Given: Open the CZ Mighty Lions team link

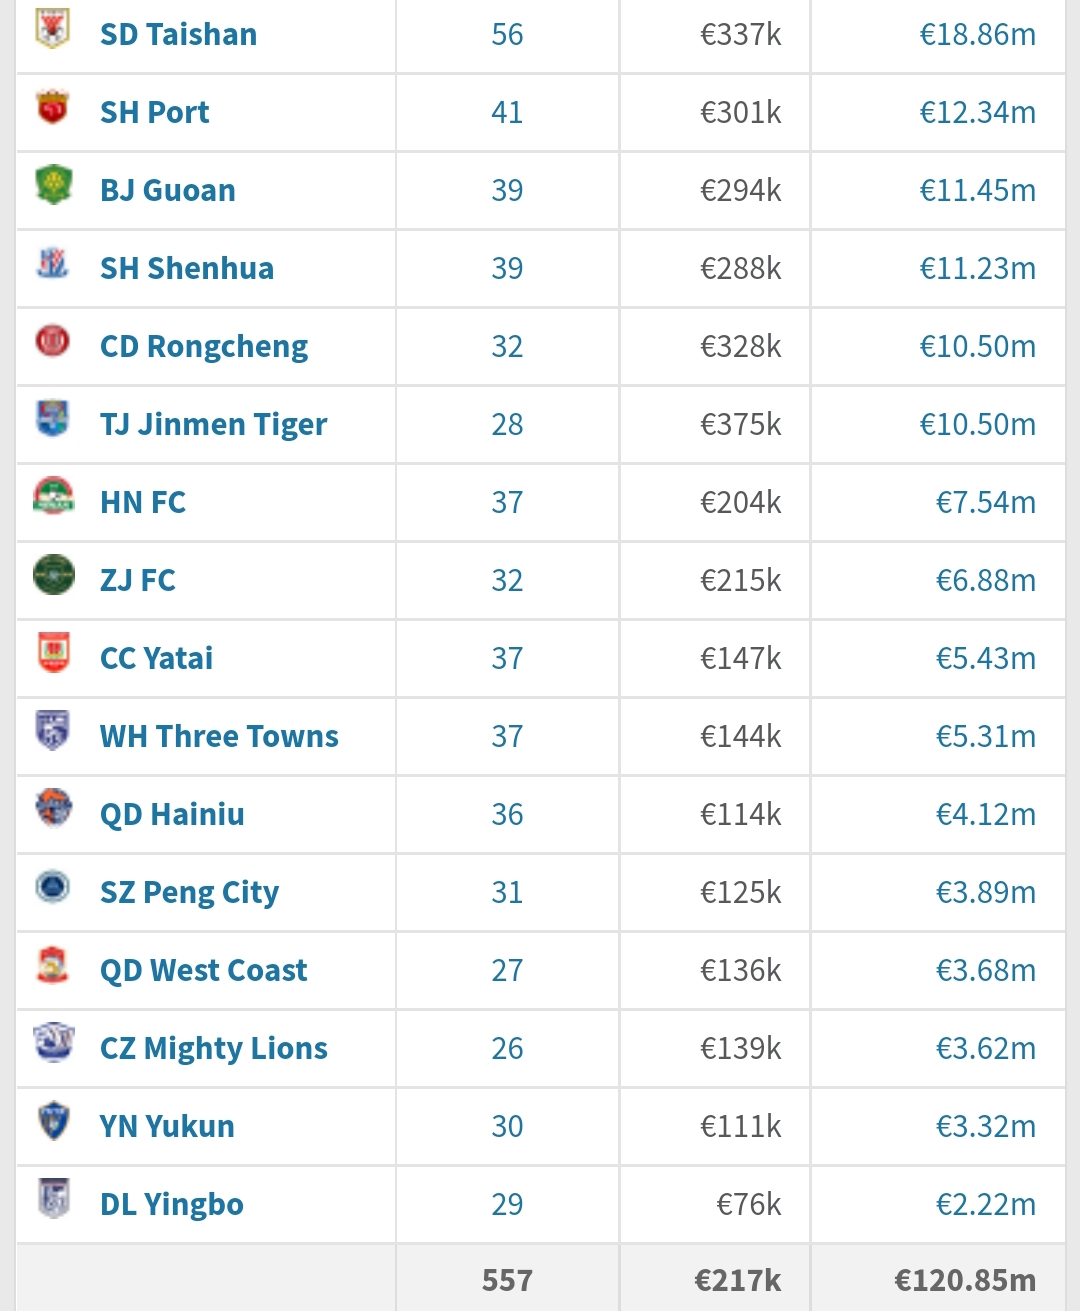Looking at the screenshot, I should coord(214,1049).
